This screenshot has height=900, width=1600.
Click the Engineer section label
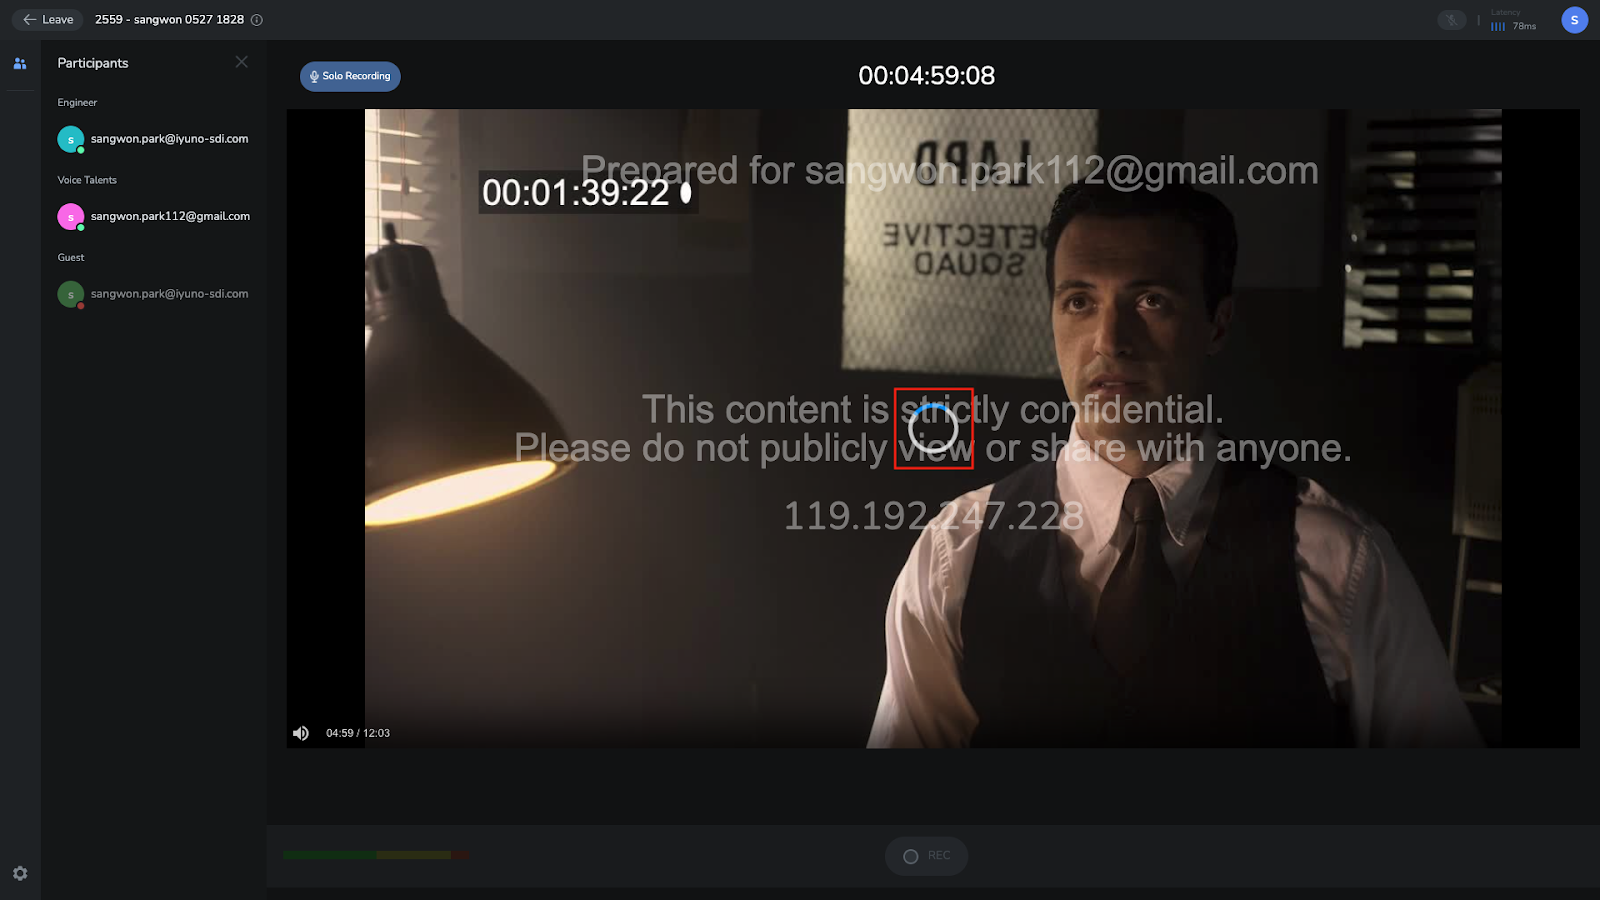tap(77, 103)
